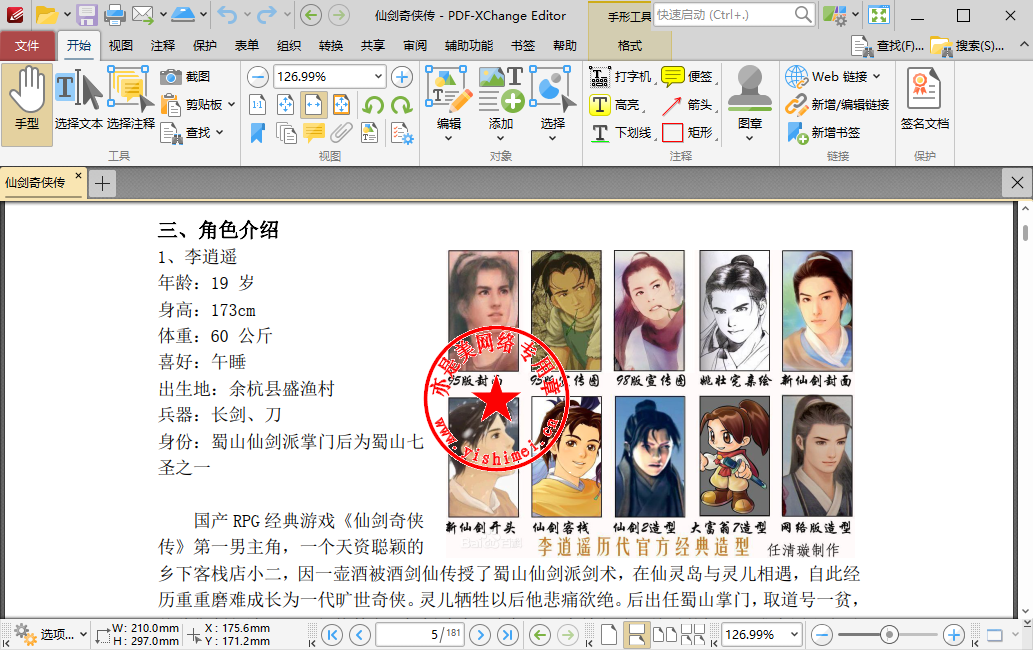Activate the Select Text (选择文本) tool
The height and width of the screenshot is (650, 1033).
(x=78, y=100)
